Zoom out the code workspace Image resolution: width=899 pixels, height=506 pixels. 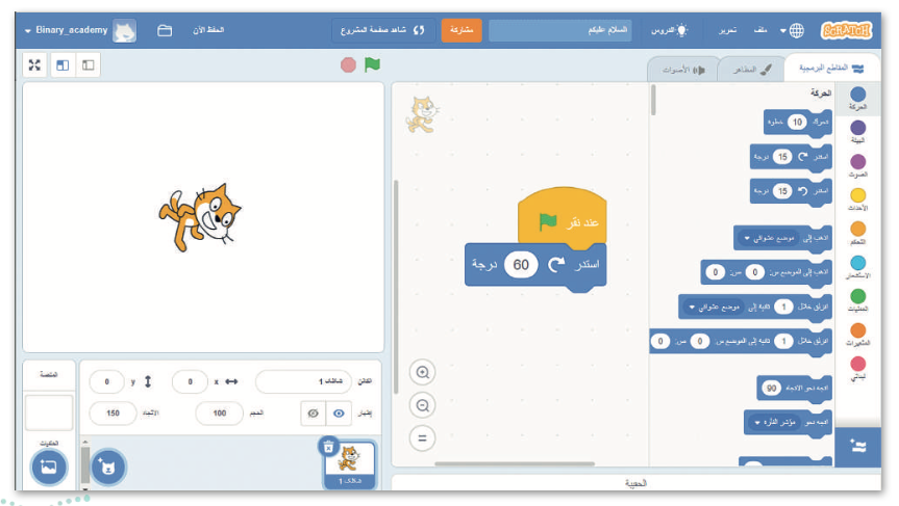(x=423, y=406)
